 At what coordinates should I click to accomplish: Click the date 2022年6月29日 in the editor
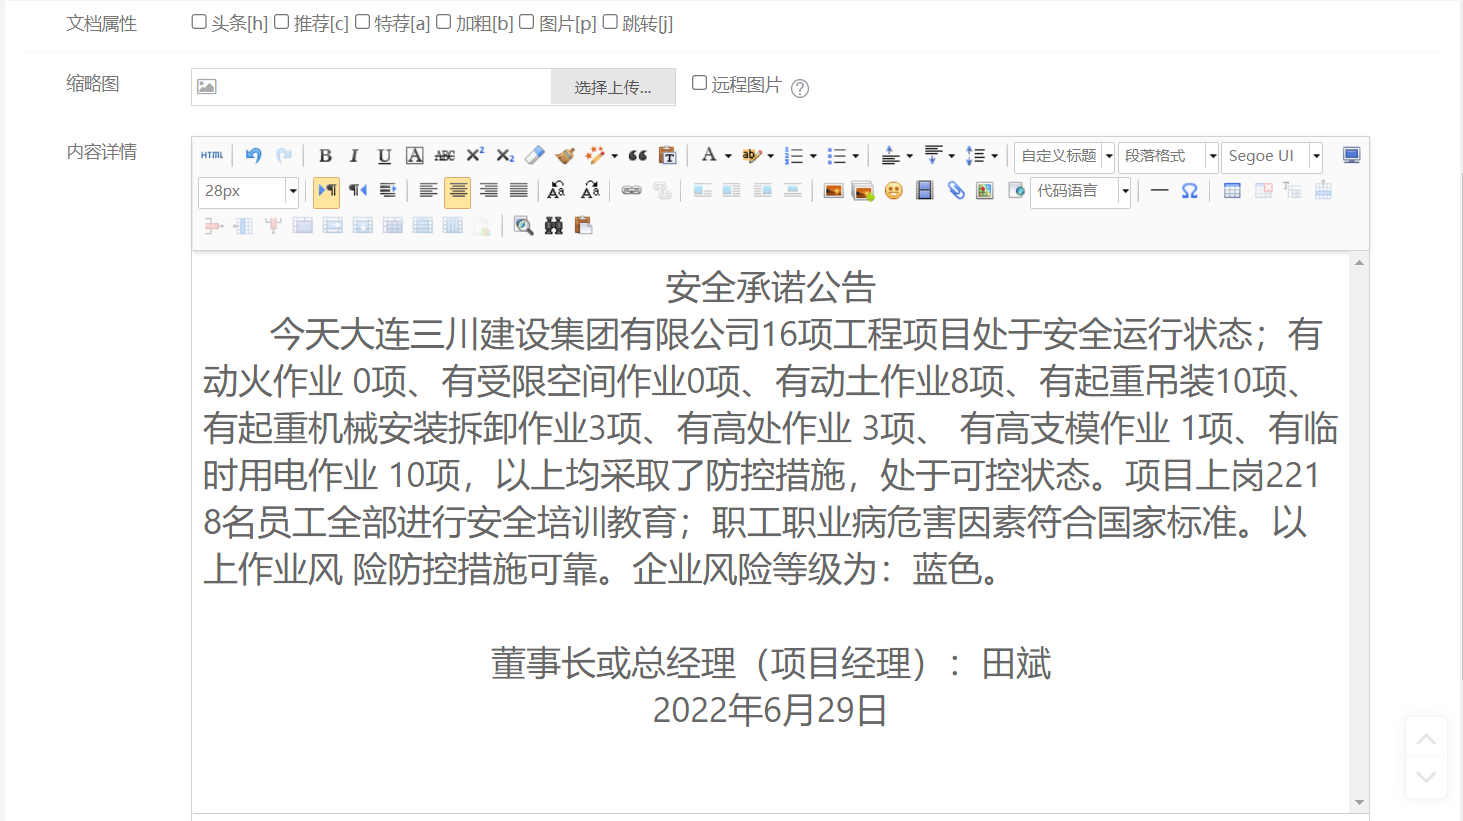click(771, 710)
